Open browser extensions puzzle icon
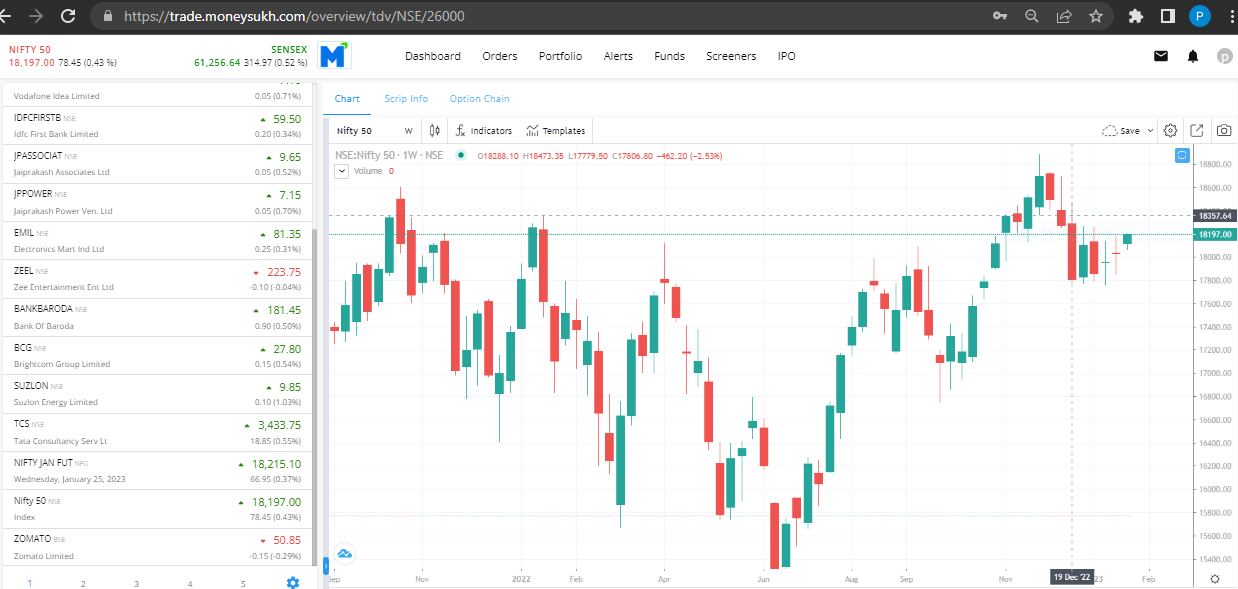This screenshot has height=589, width=1238. pyautogui.click(x=1135, y=16)
